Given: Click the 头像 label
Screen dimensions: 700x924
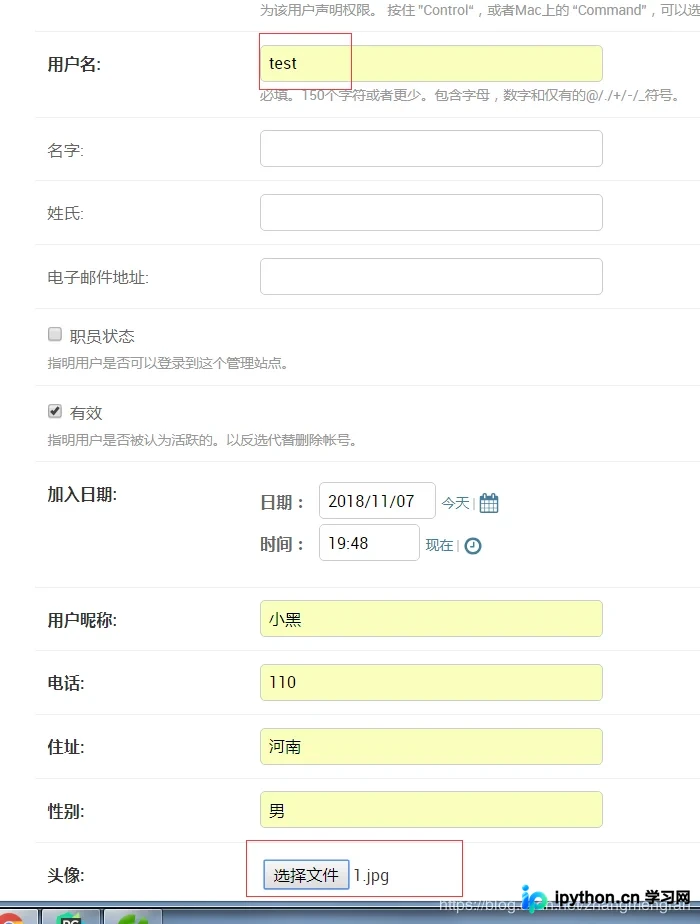Looking at the screenshot, I should pos(65,875).
